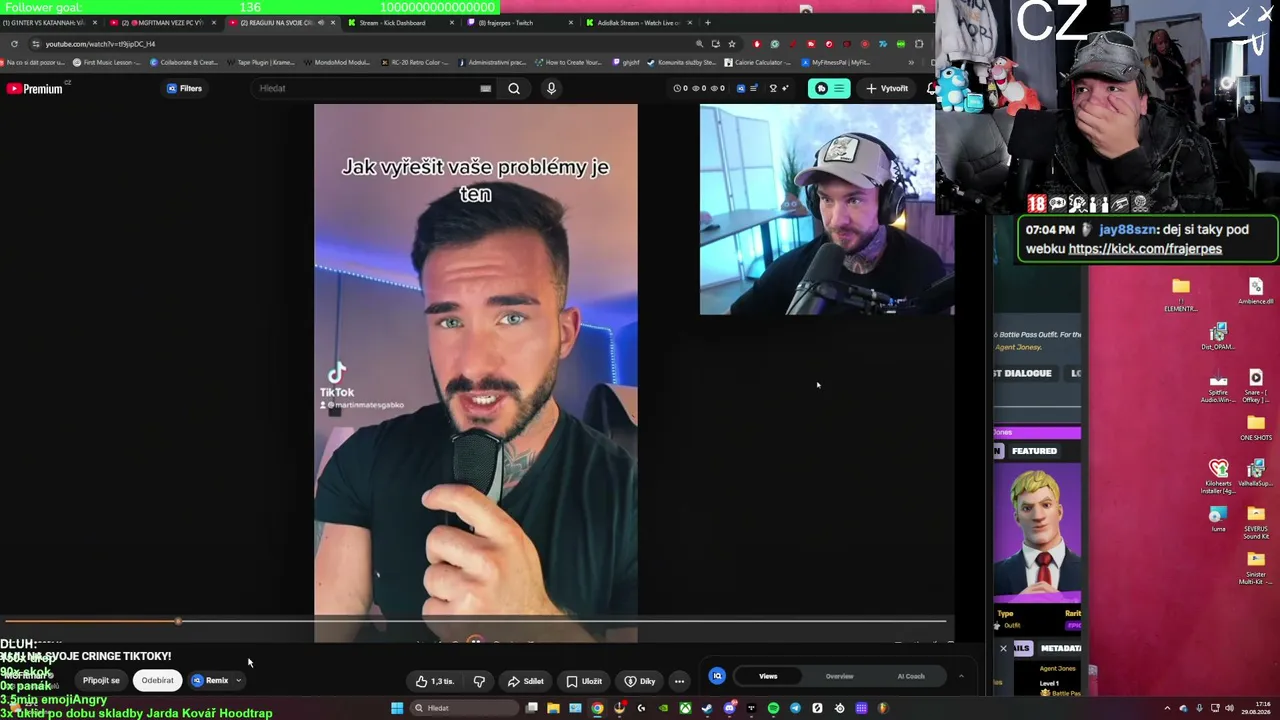The width and height of the screenshot is (1280, 720).
Task: Switch to the MGFITMAN VEZE PC tab
Action: 162,23
